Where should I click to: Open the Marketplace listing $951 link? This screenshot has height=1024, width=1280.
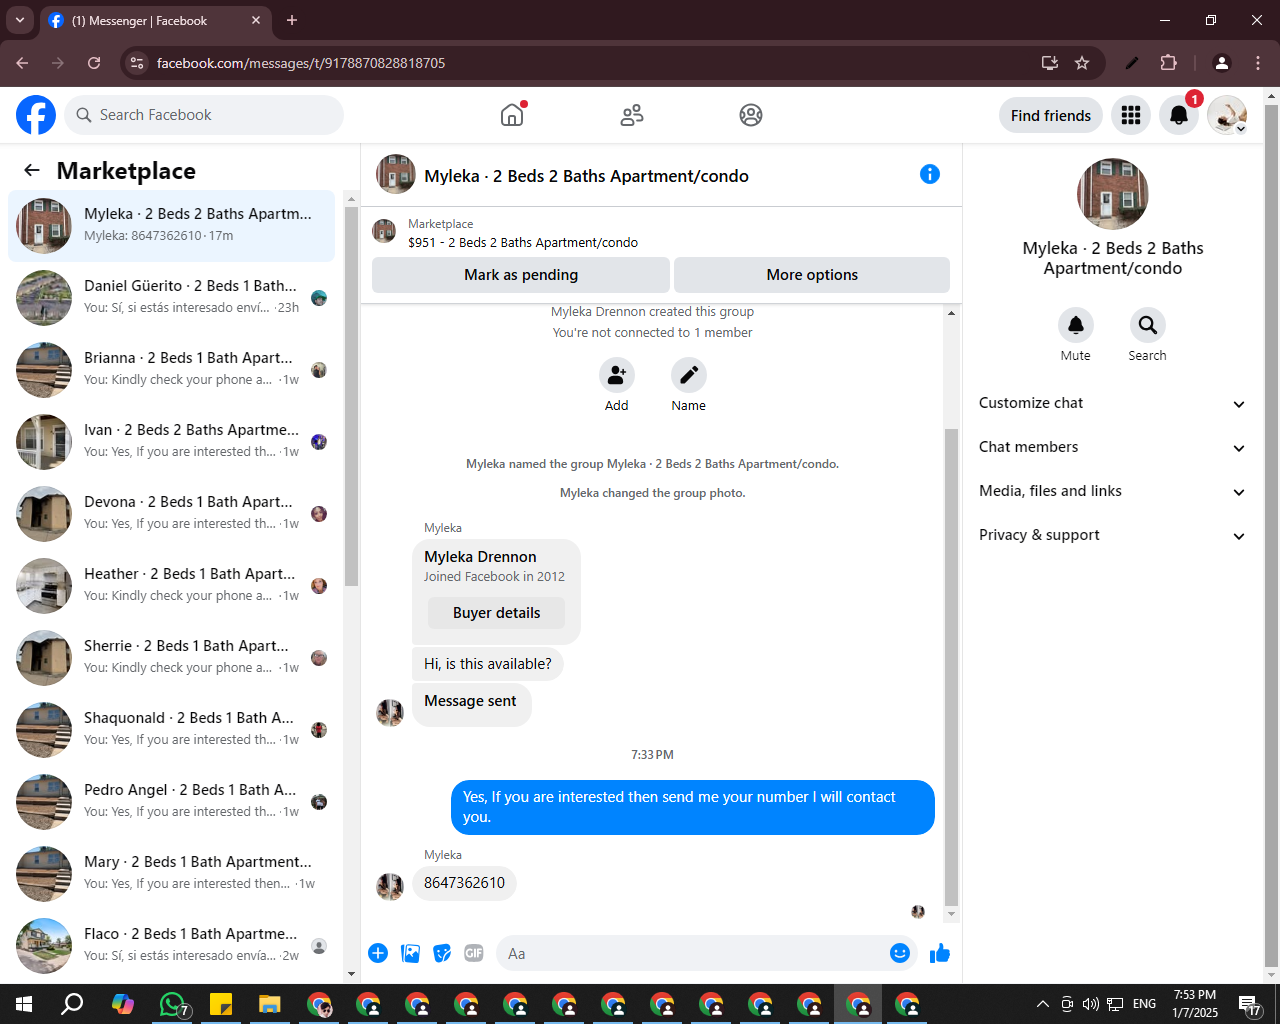pyautogui.click(x=523, y=242)
